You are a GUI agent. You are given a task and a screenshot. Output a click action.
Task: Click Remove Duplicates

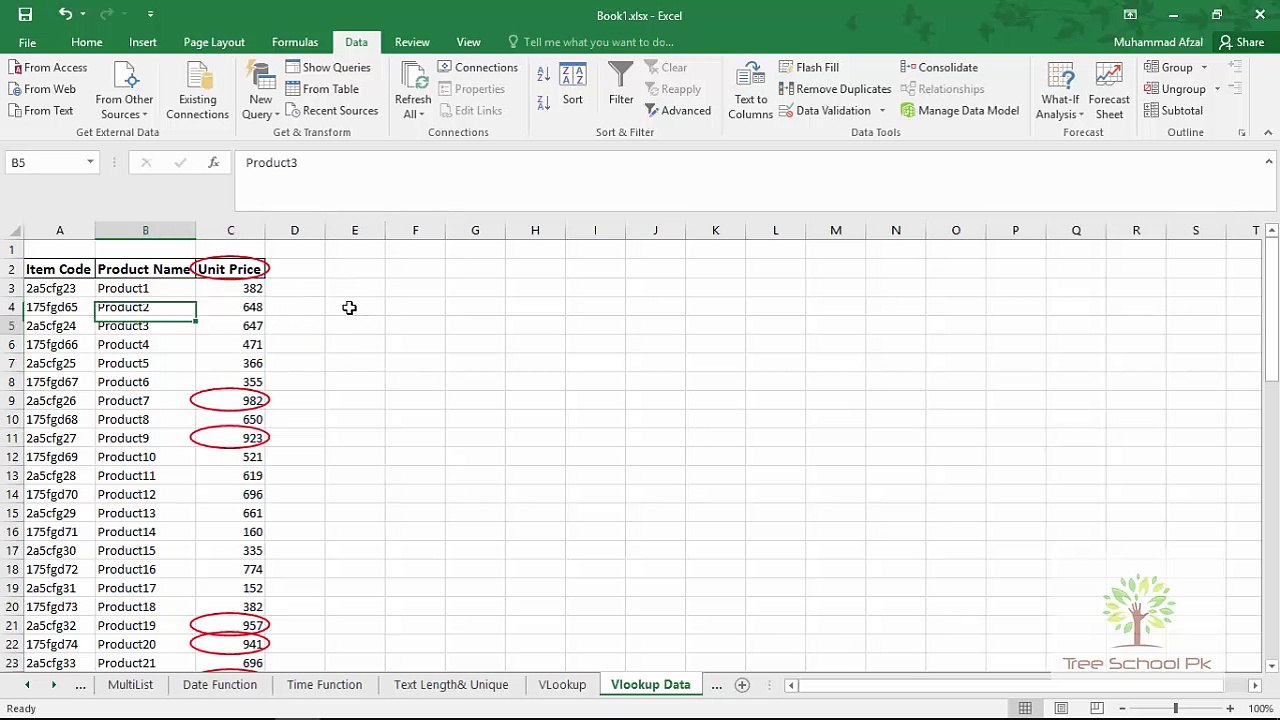(x=835, y=89)
